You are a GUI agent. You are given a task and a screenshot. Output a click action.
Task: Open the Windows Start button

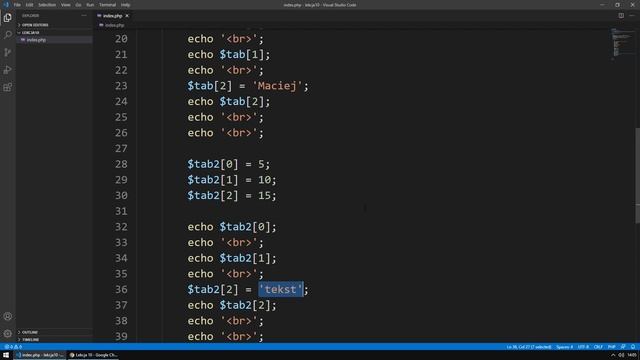6,355
